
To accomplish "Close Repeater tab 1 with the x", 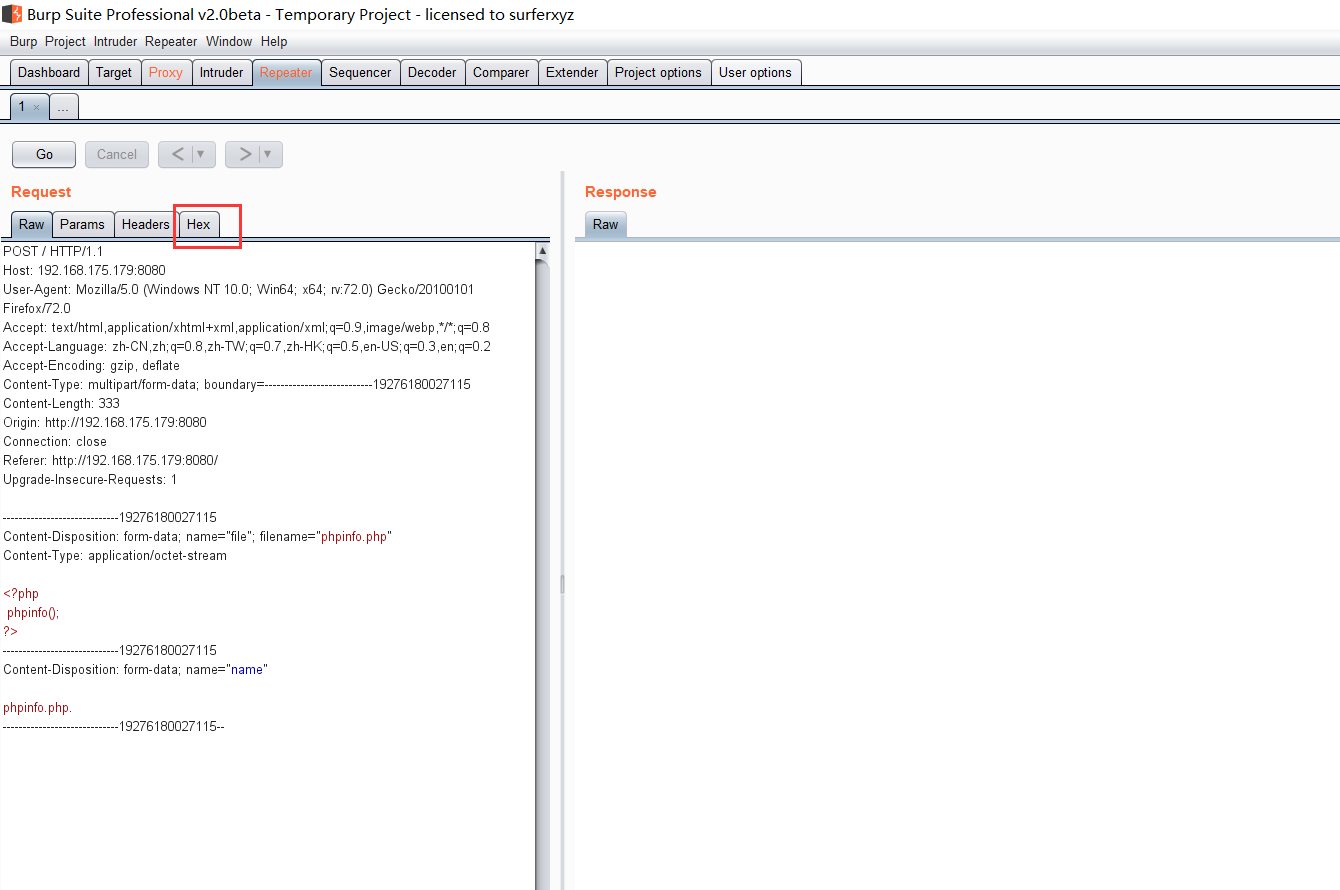I will coord(37,107).
